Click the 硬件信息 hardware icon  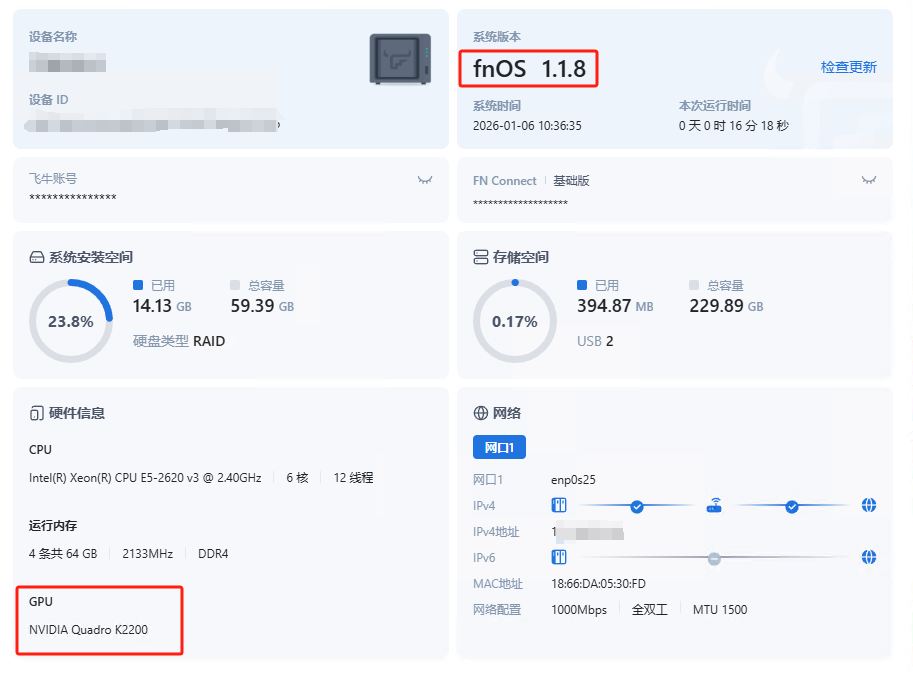(x=37, y=413)
